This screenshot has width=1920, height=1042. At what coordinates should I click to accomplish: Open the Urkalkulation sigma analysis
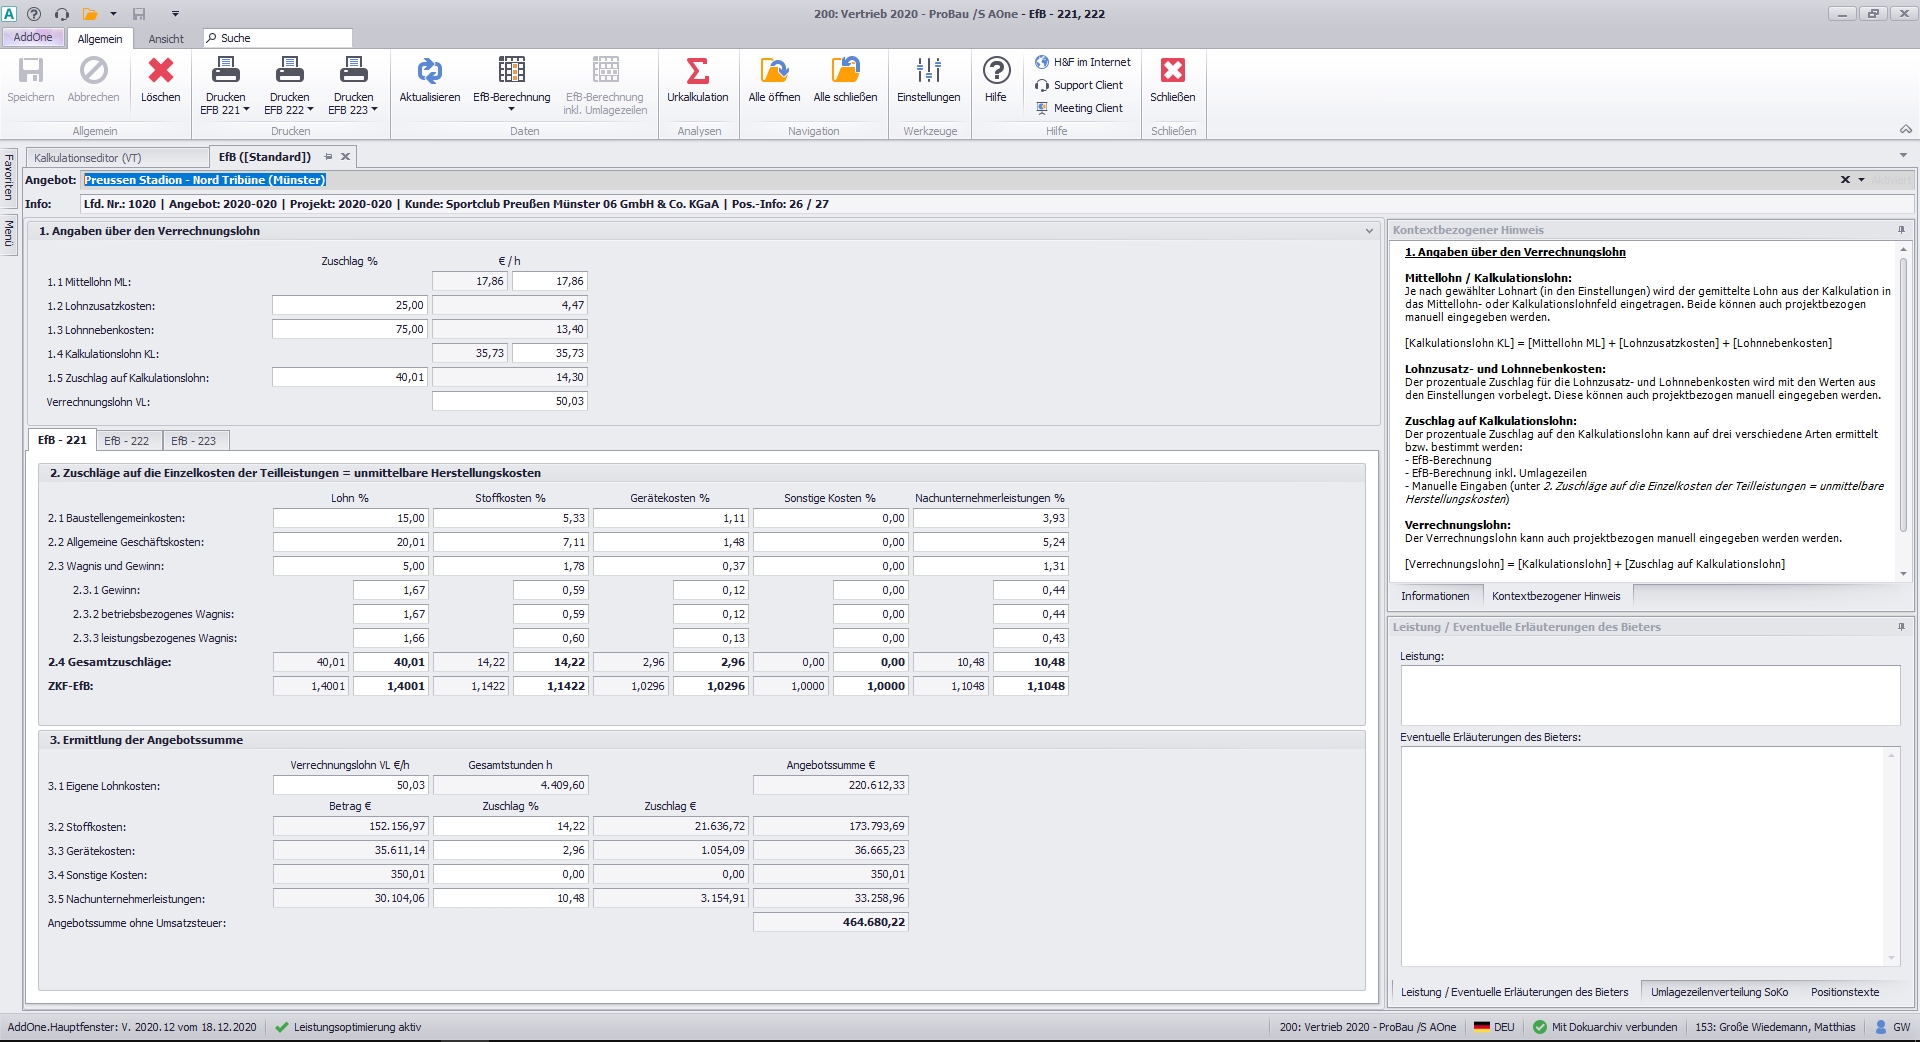[x=697, y=72]
